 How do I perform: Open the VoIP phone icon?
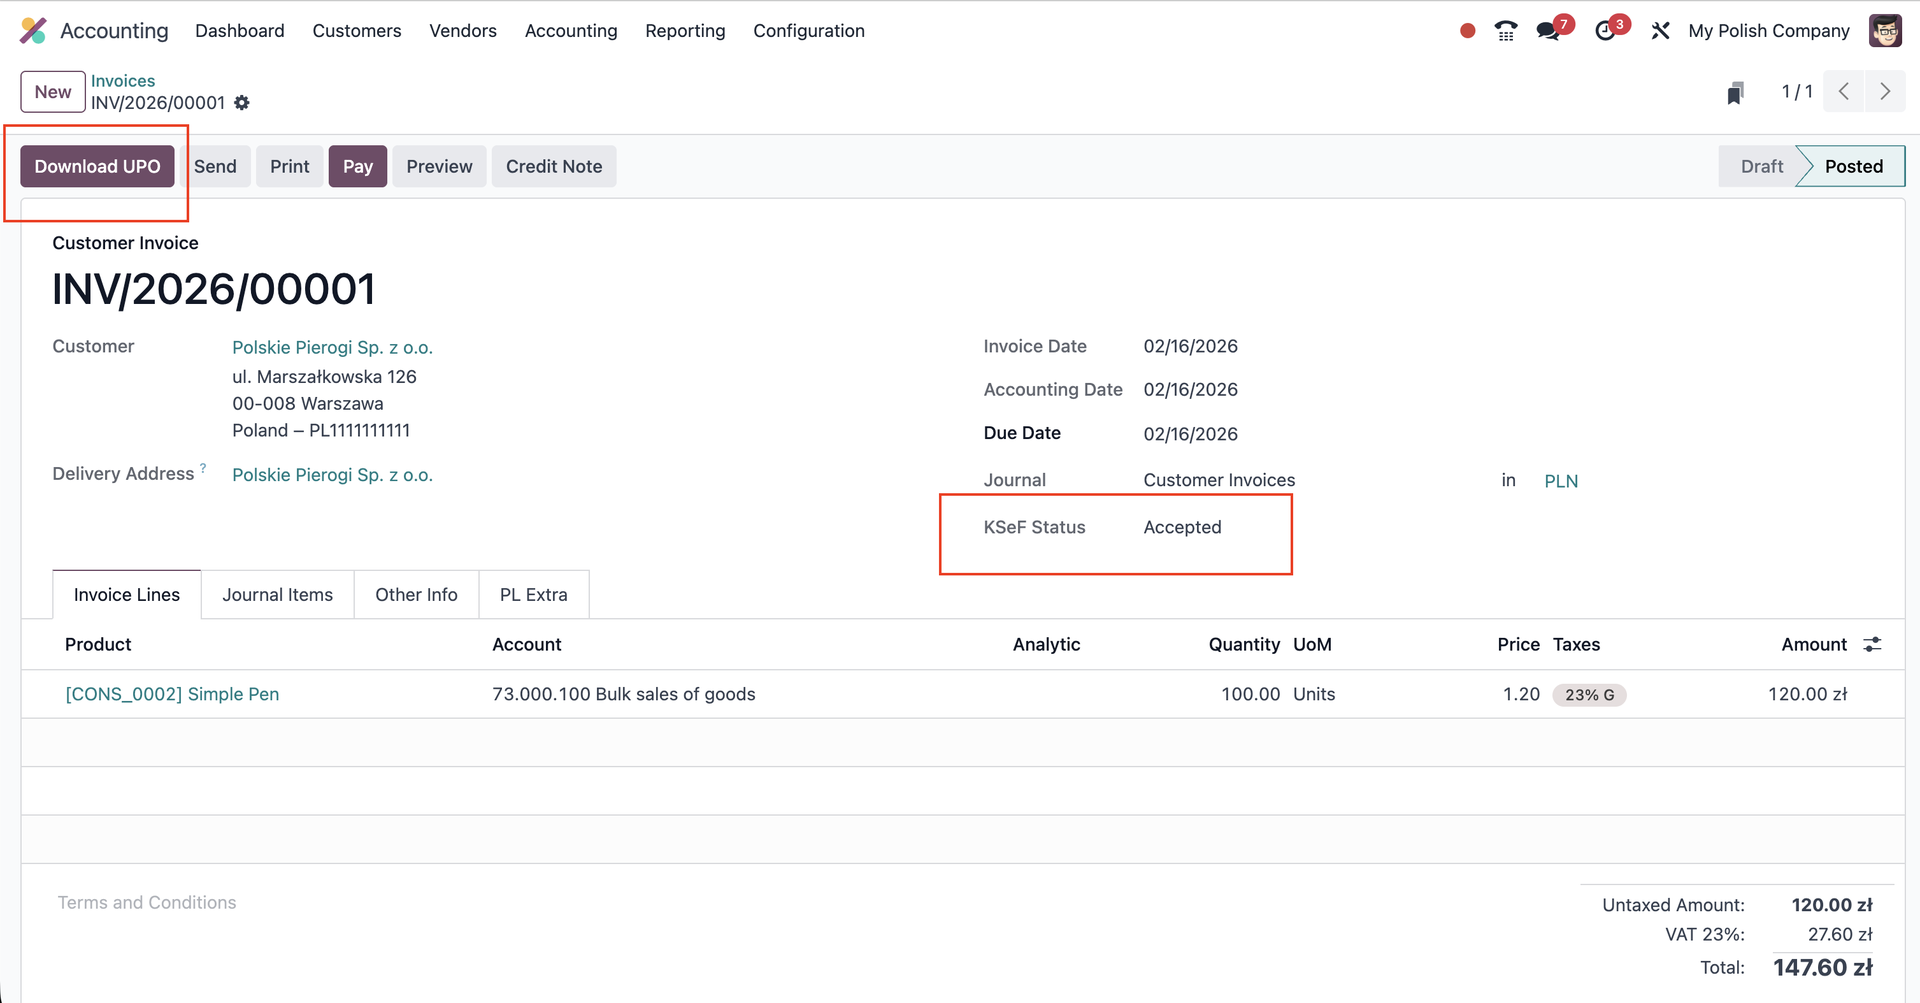point(1505,31)
